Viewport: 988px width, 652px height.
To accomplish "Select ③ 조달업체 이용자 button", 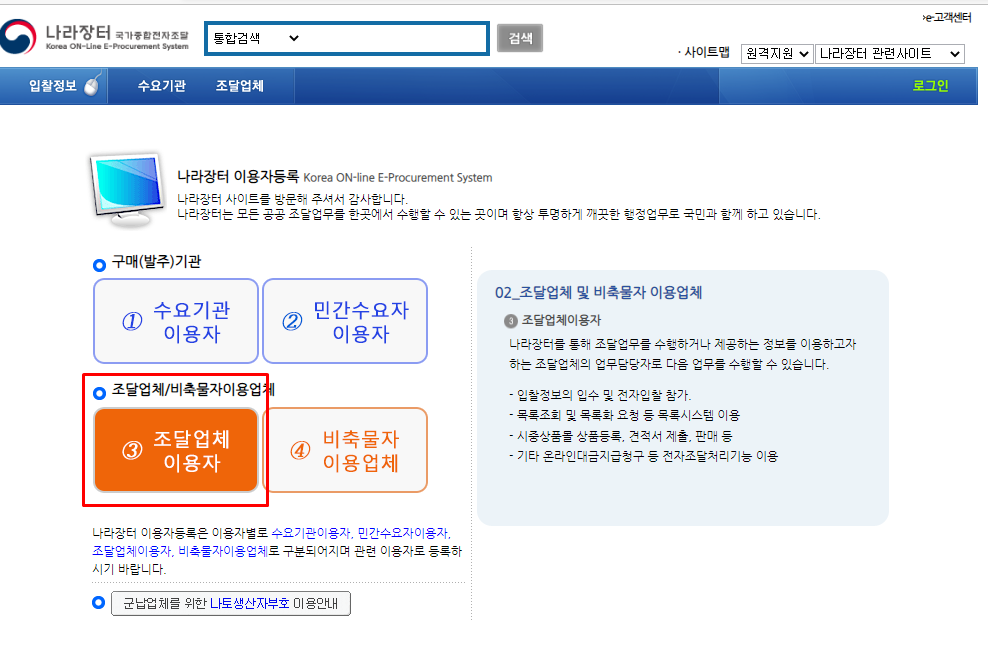I will point(176,450).
